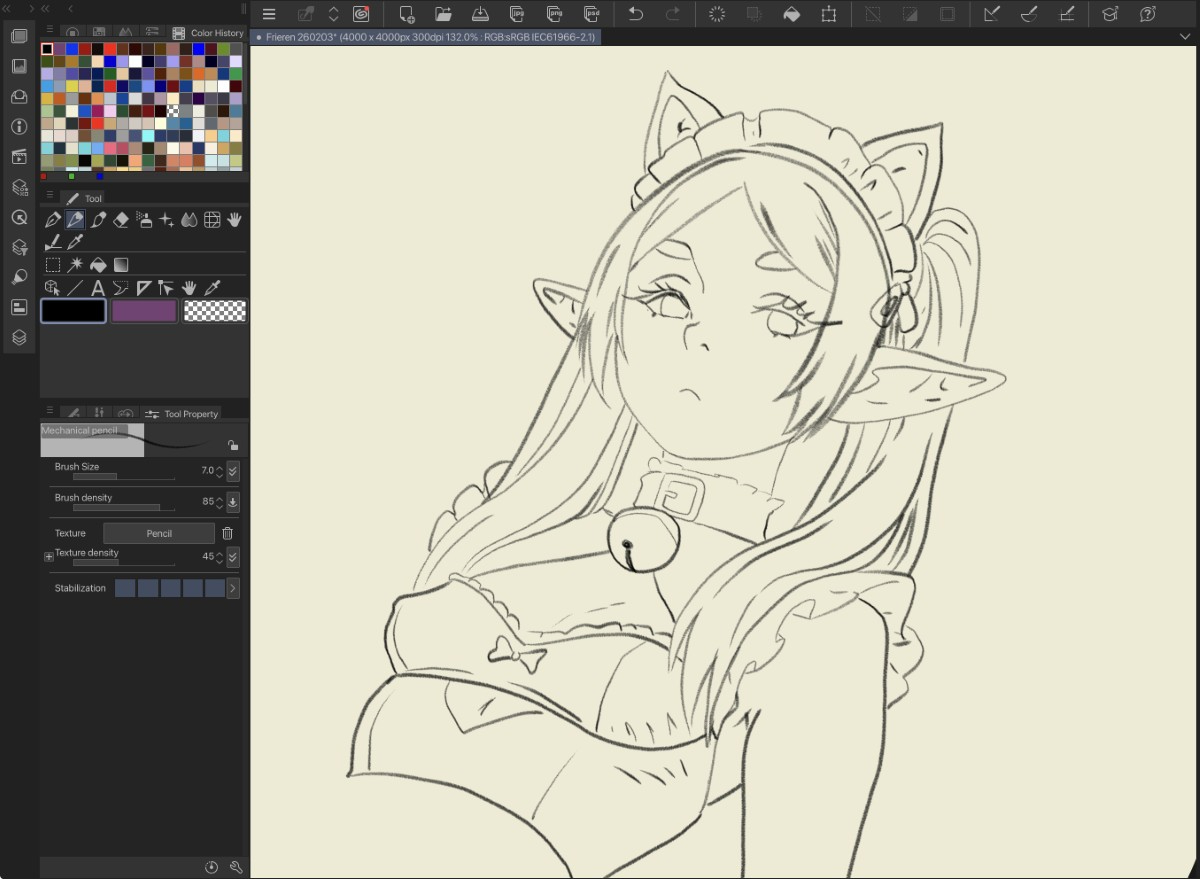Increase Brush Size with stepper arrow
This screenshot has width=1200, height=879.
220,467
